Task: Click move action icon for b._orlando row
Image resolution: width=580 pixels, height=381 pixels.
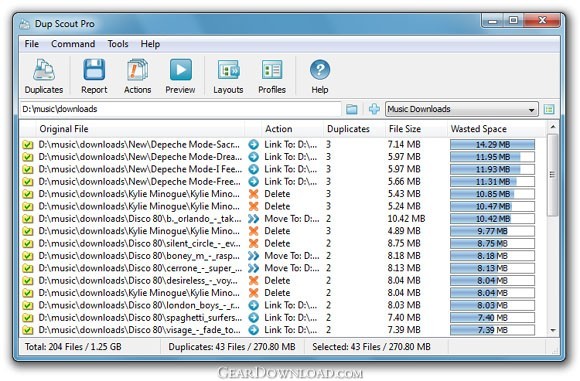Action: click(x=253, y=219)
